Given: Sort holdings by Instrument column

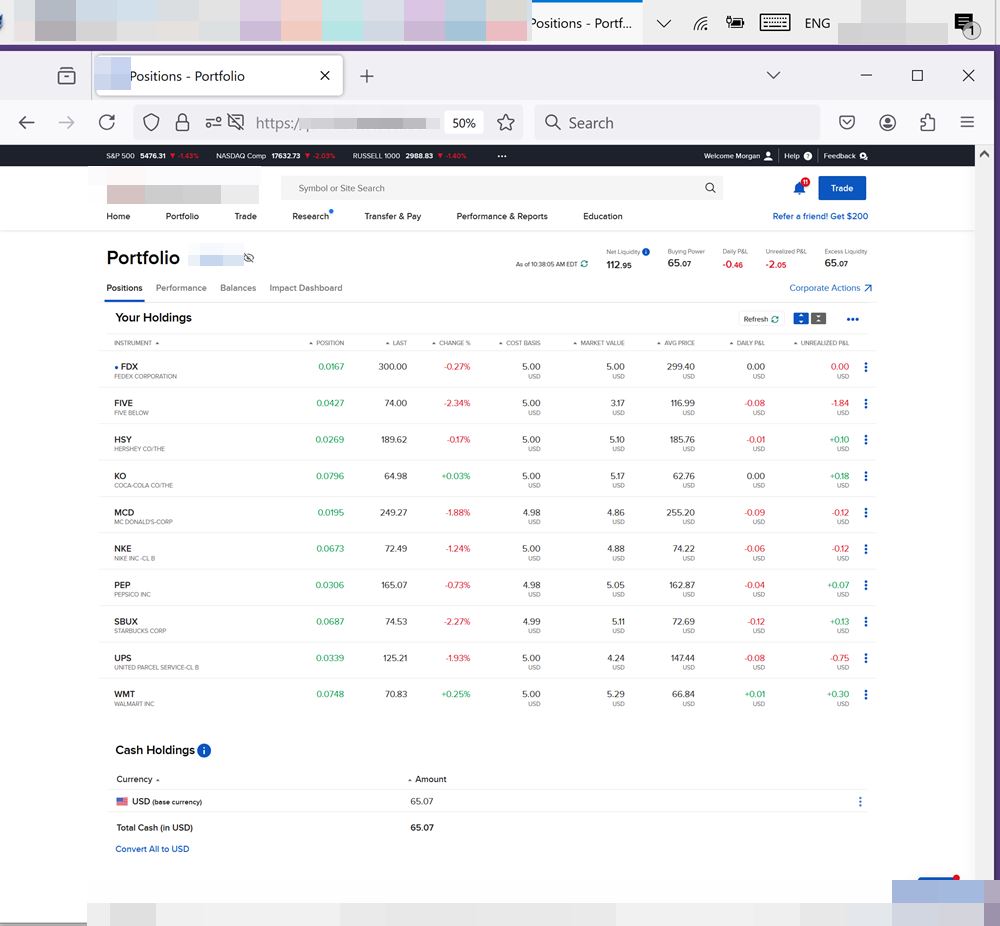Looking at the screenshot, I should coord(136,343).
